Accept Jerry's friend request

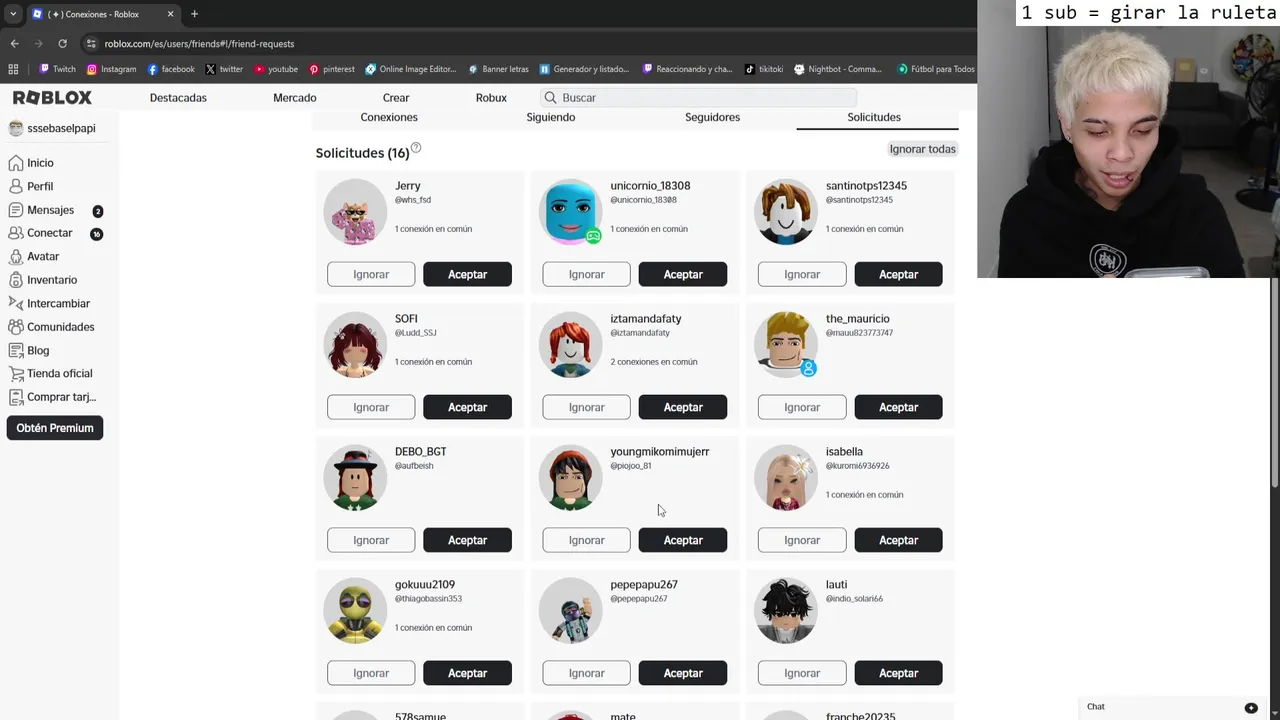click(467, 274)
